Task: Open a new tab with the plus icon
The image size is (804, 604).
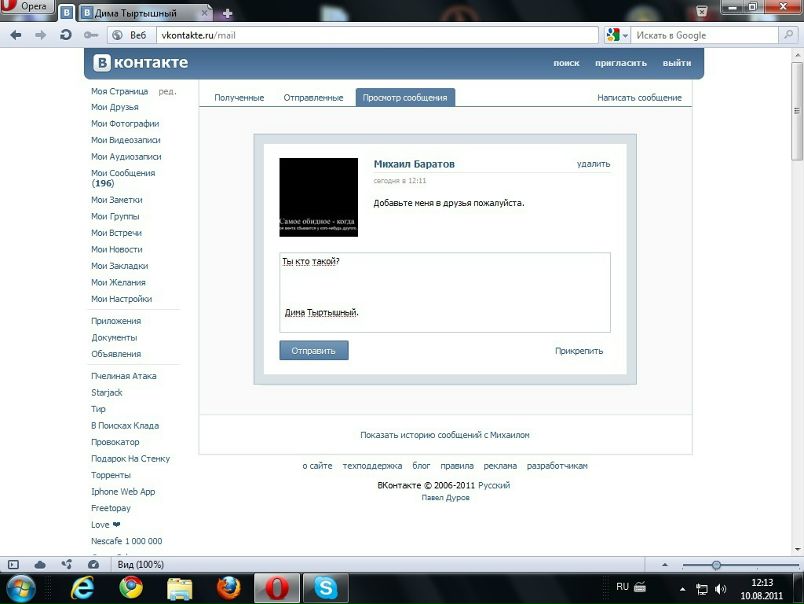Action: click(x=228, y=14)
